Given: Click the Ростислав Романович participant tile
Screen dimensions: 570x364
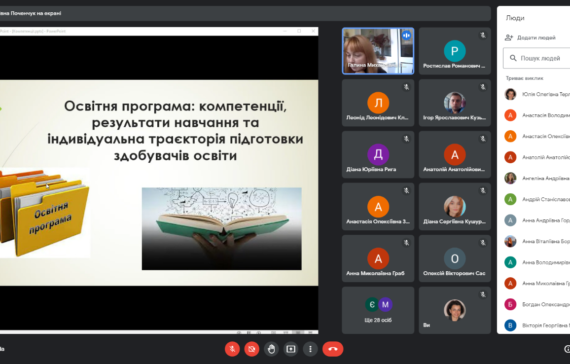Looking at the screenshot, I should (x=454, y=51).
